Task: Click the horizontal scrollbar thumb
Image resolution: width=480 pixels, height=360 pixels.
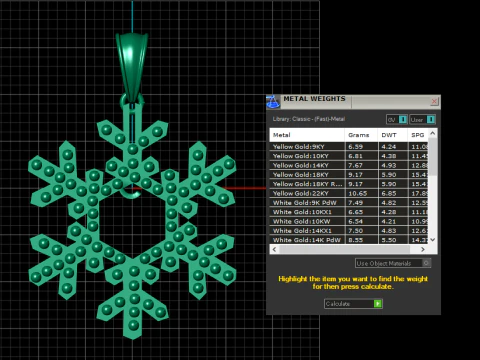Action: pyautogui.click(x=344, y=249)
